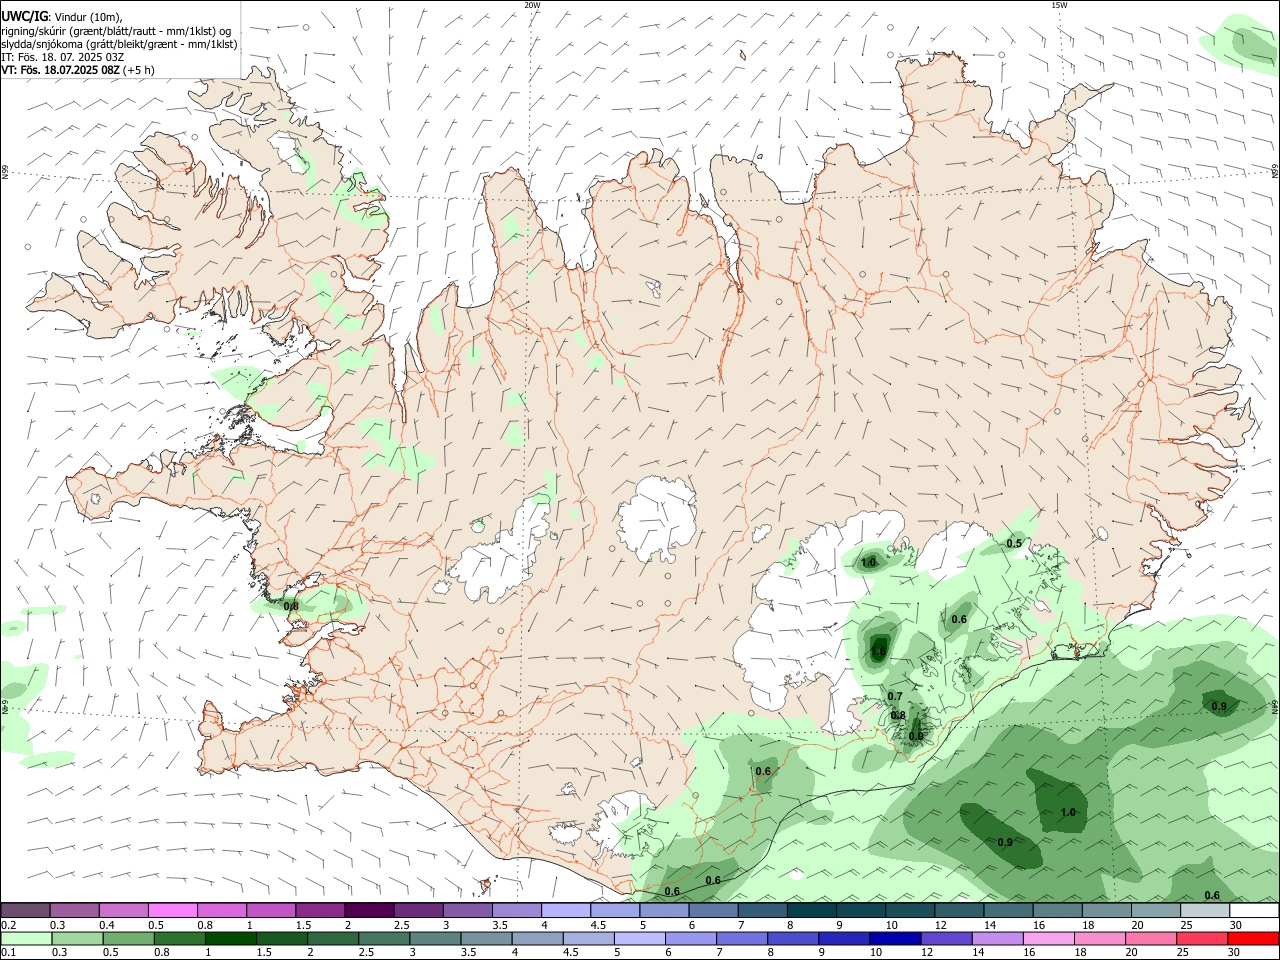1280x960 pixels.
Task: Click the 0.7 precipitation value on the map
Action: (x=895, y=697)
